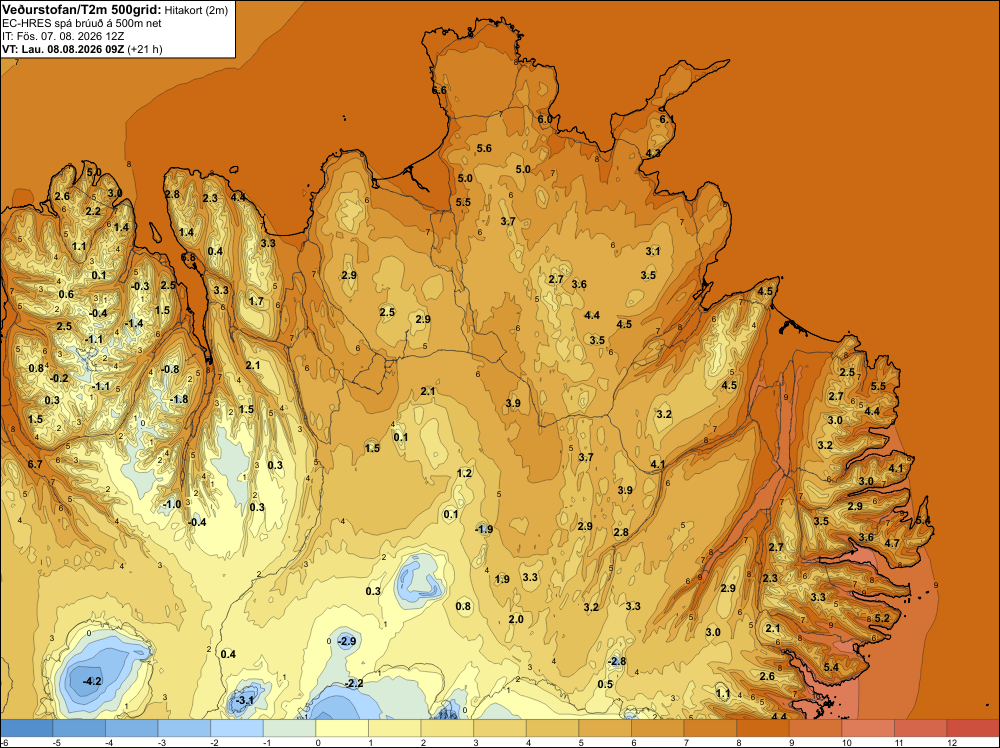Click the 1.7 temperature value

tap(256, 301)
